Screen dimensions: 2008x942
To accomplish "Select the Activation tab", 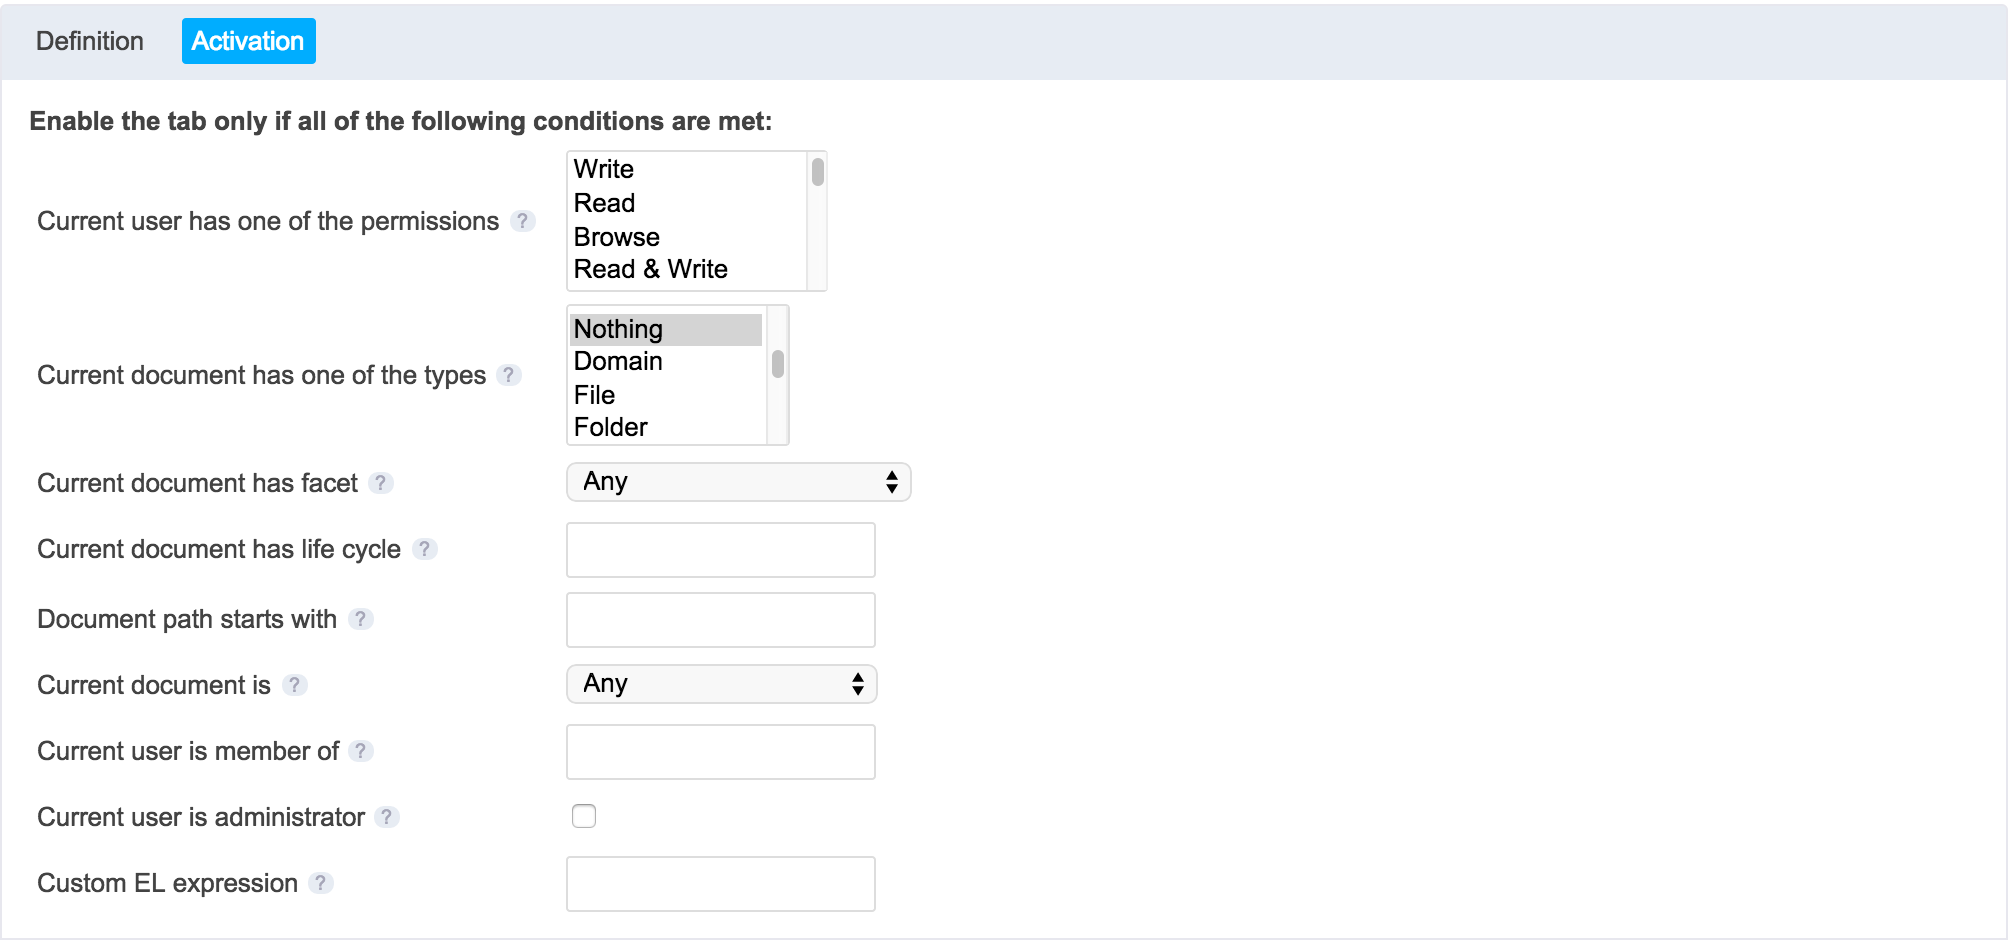I will coord(249,41).
